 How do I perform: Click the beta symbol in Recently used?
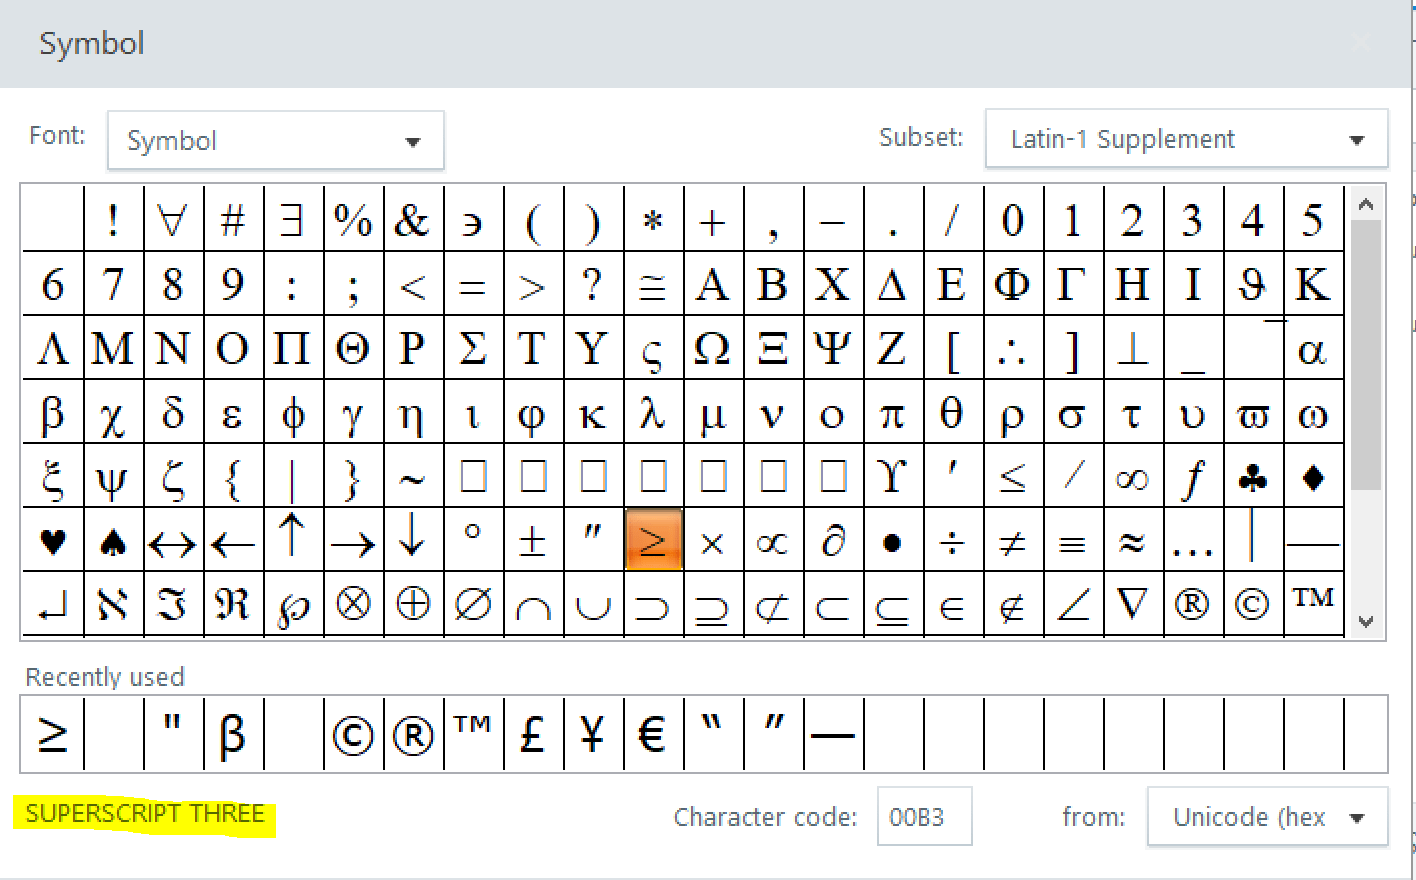233,732
